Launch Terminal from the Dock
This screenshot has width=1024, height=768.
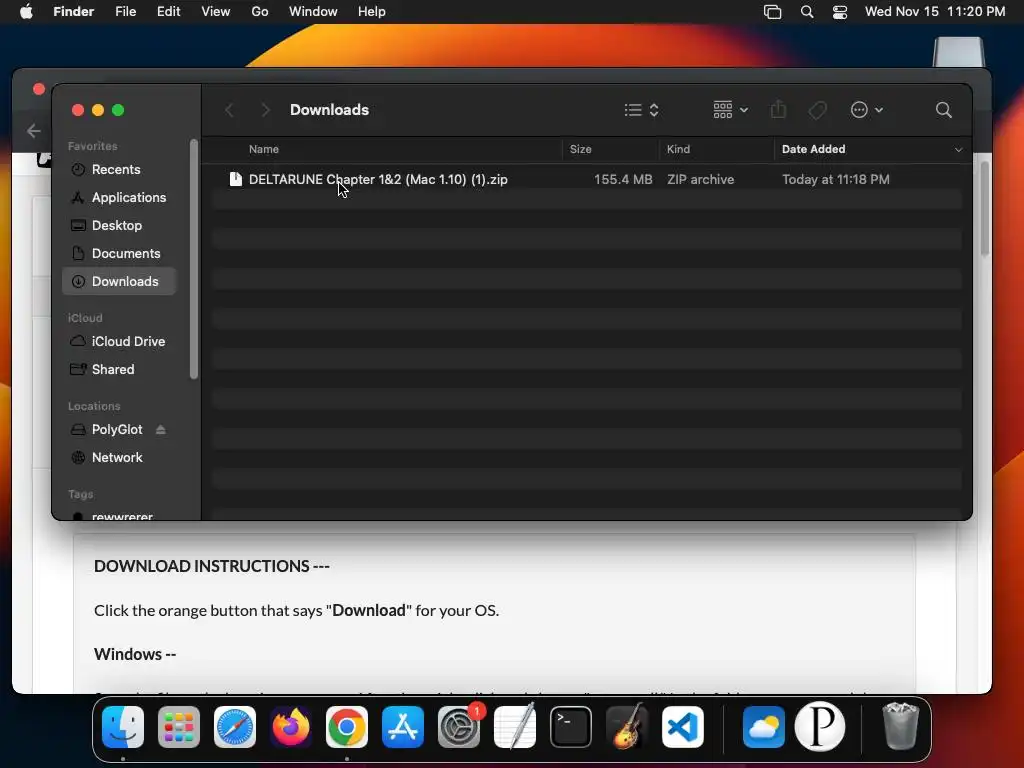click(571, 727)
